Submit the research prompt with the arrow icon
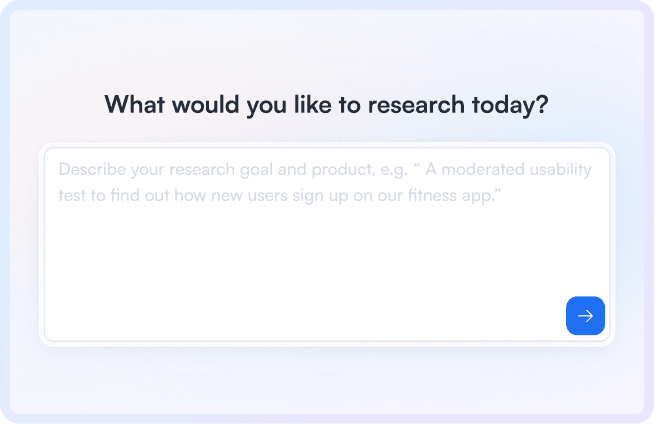This screenshot has height=424, width=655. point(585,315)
